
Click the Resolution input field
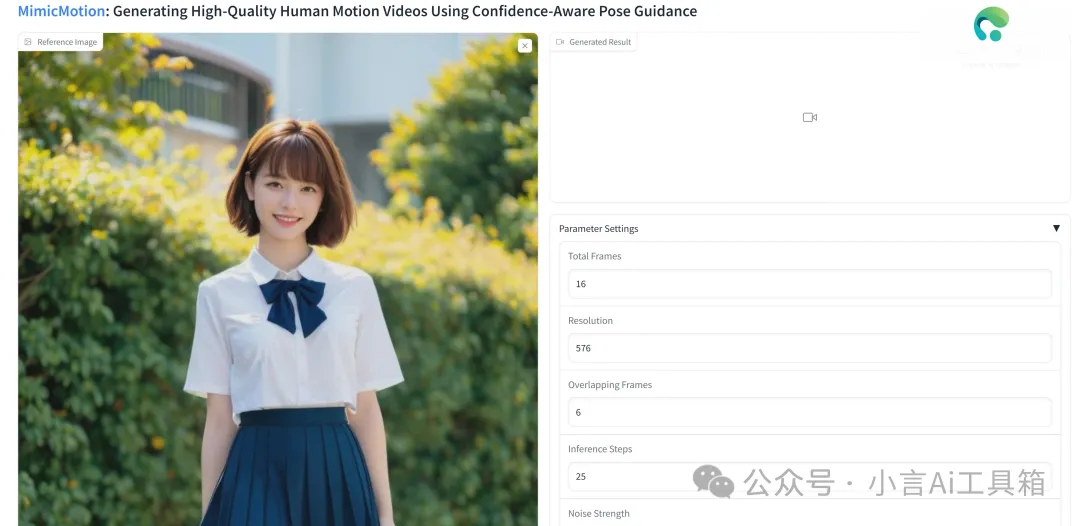[x=809, y=348]
